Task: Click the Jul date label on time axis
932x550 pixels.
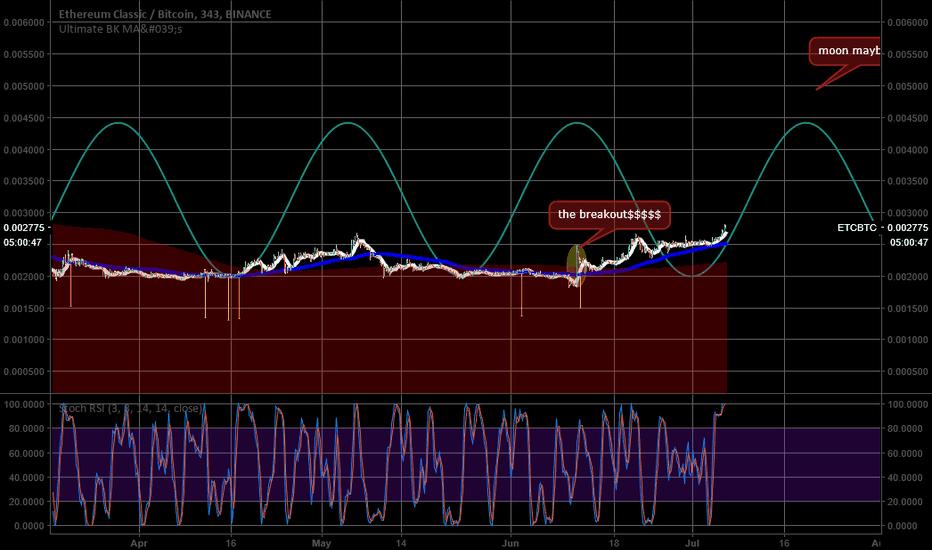Action: 692,543
